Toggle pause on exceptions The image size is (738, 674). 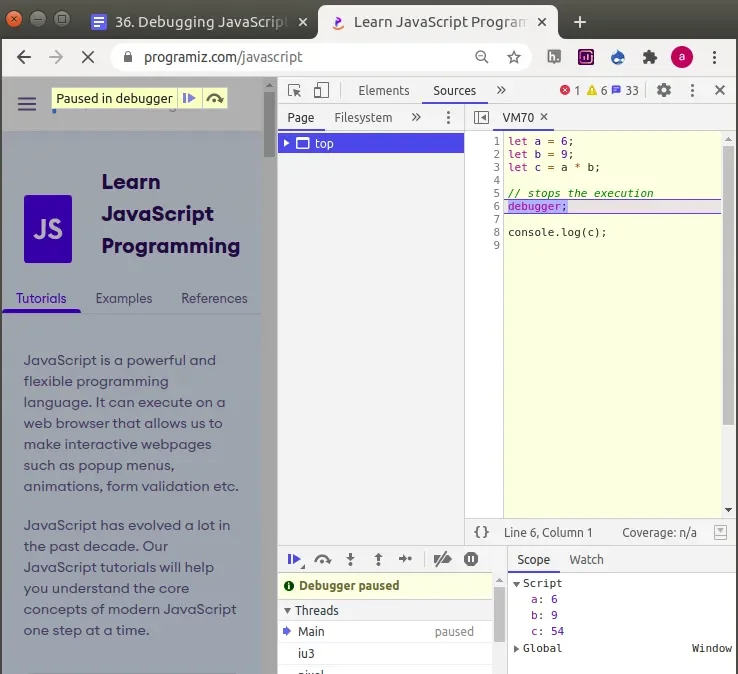click(471, 559)
